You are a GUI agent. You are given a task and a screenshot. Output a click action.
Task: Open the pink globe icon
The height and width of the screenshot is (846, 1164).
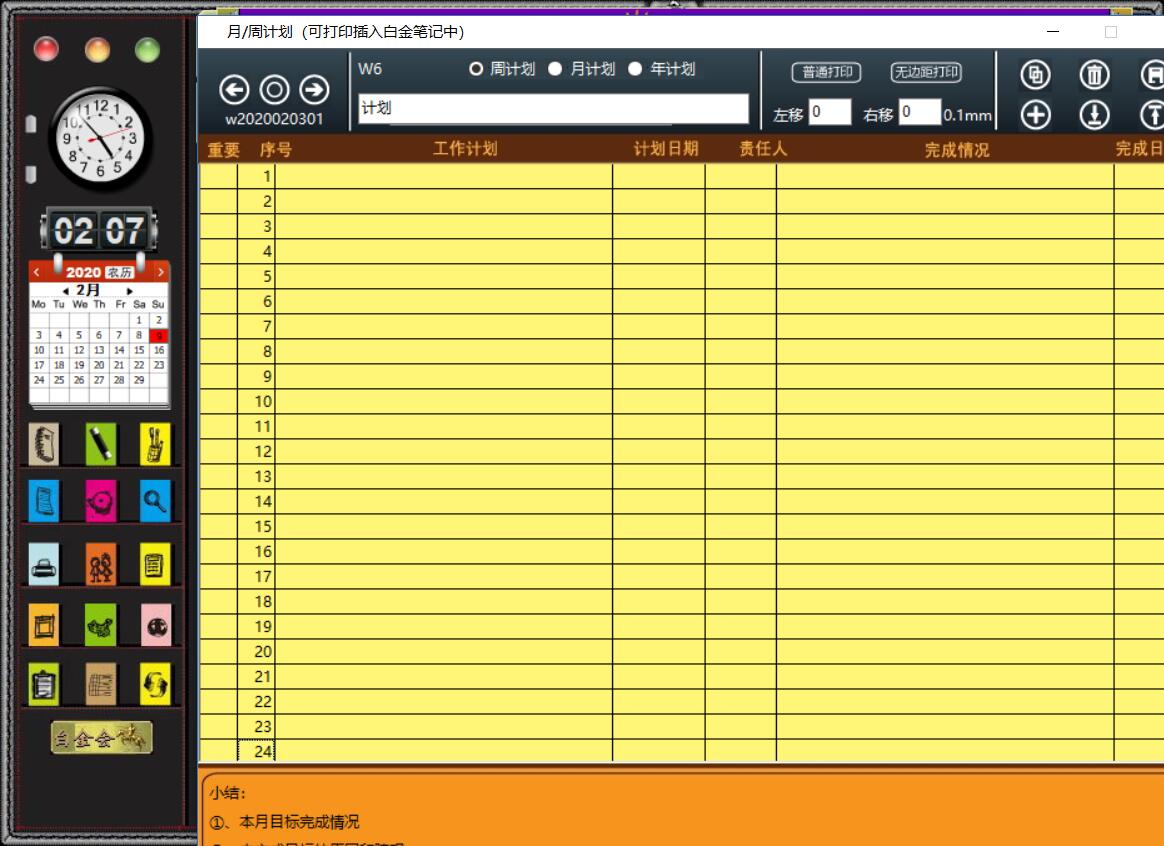pyautogui.click(x=155, y=625)
